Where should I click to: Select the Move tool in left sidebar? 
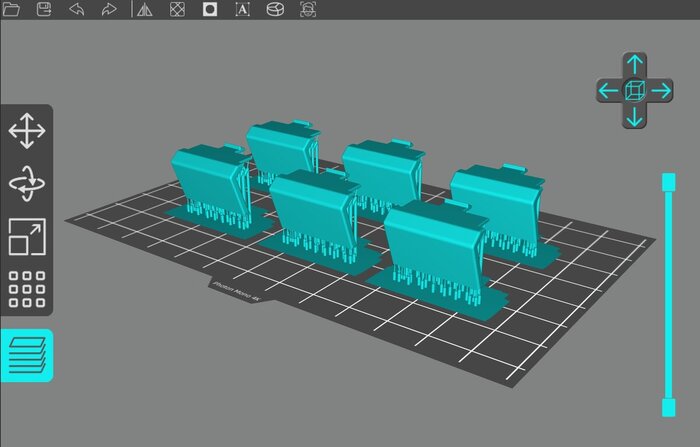coord(26,131)
